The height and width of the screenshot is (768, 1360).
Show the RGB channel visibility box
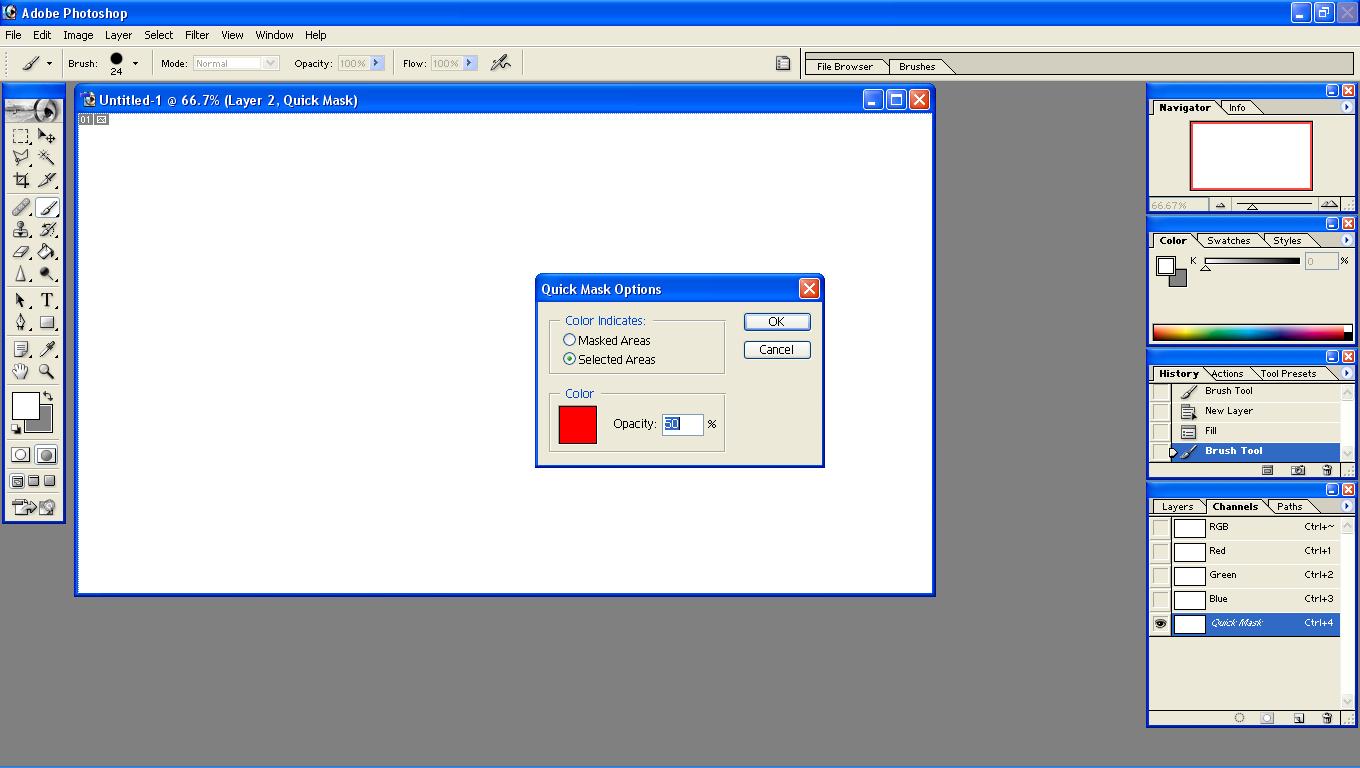1160,527
